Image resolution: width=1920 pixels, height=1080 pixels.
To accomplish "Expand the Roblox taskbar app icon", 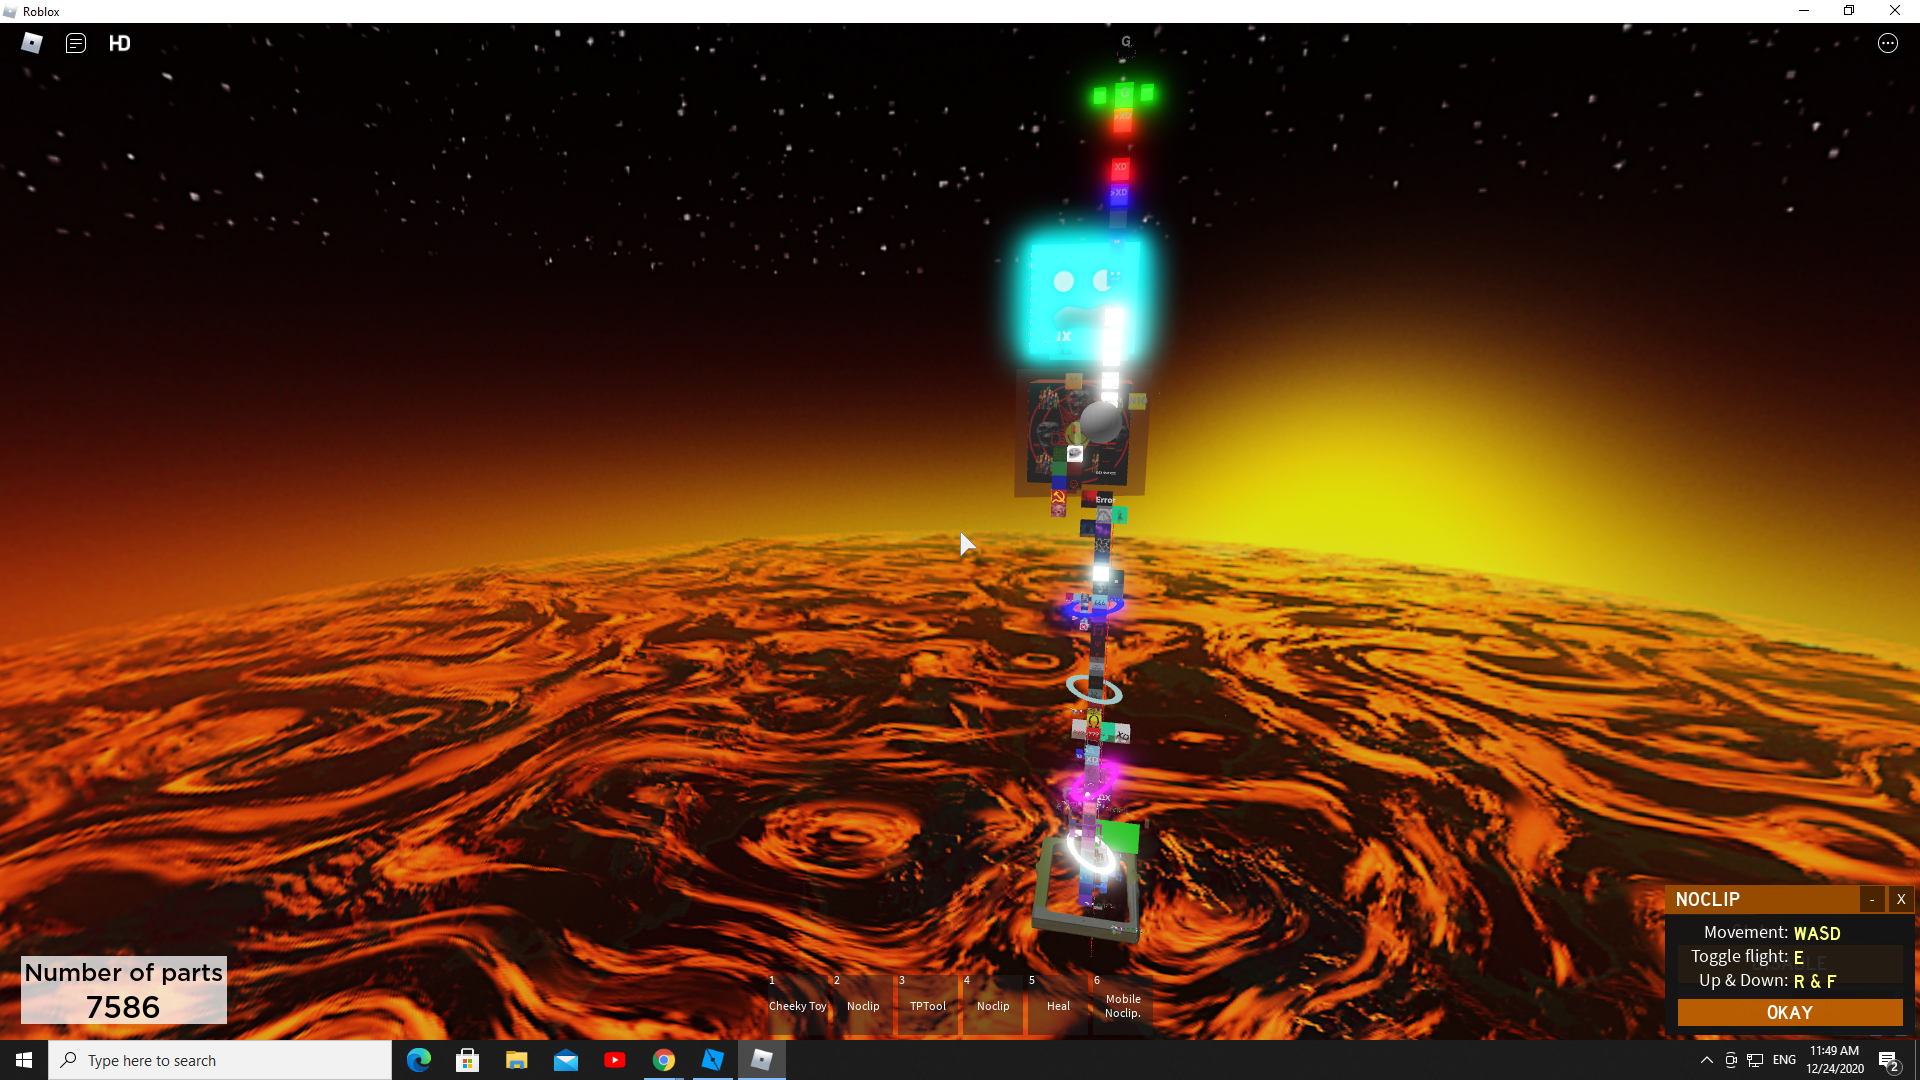I will click(x=761, y=1059).
